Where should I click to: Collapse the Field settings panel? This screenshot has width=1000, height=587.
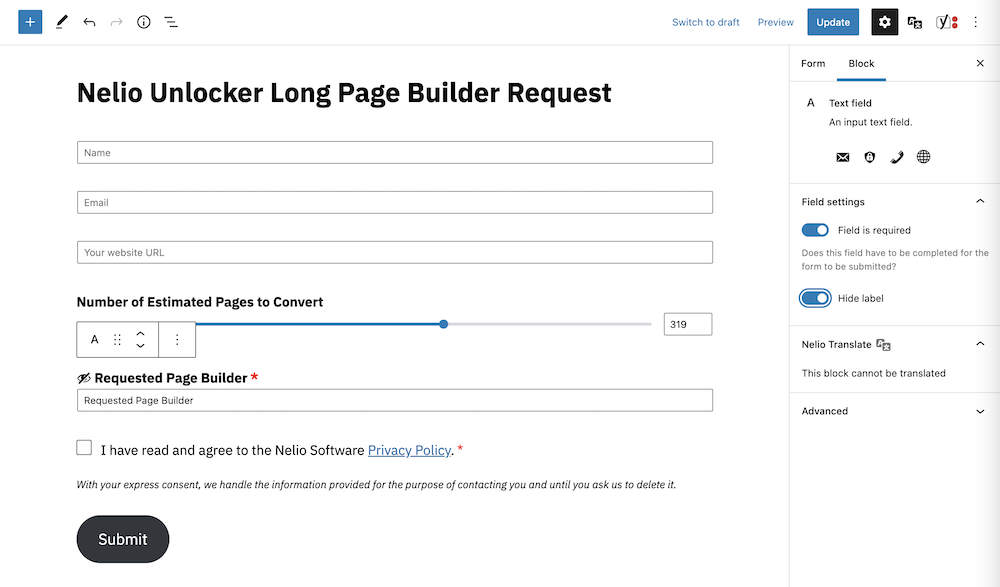tap(980, 202)
